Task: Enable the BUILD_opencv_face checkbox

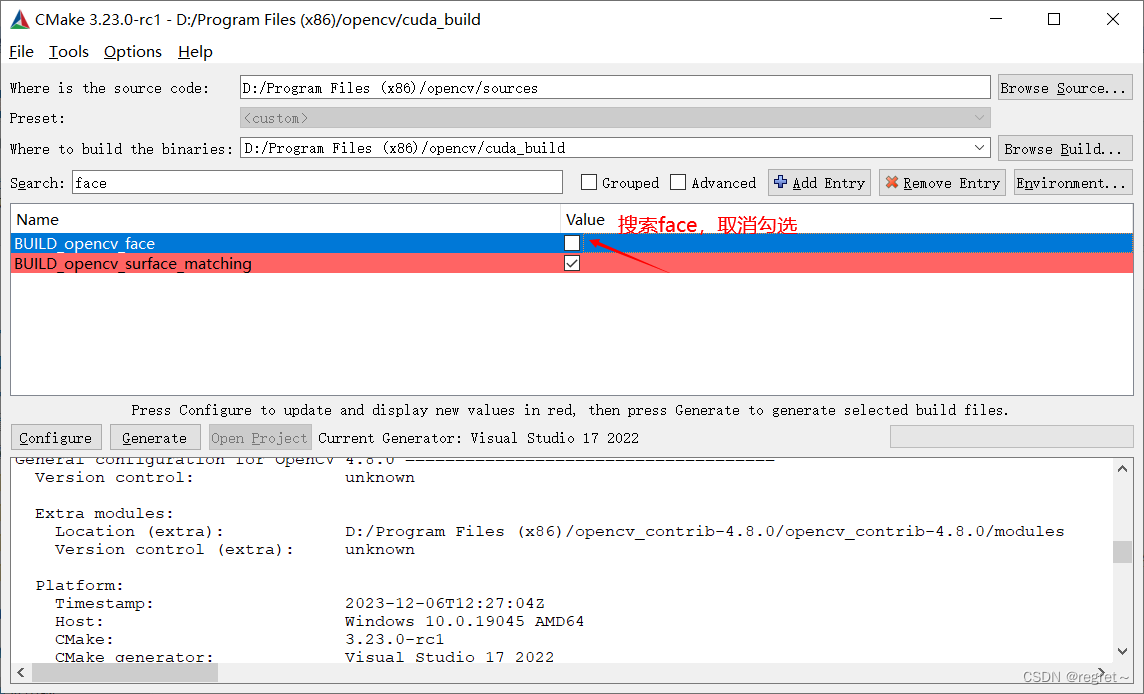Action: (x=571, y=242)
